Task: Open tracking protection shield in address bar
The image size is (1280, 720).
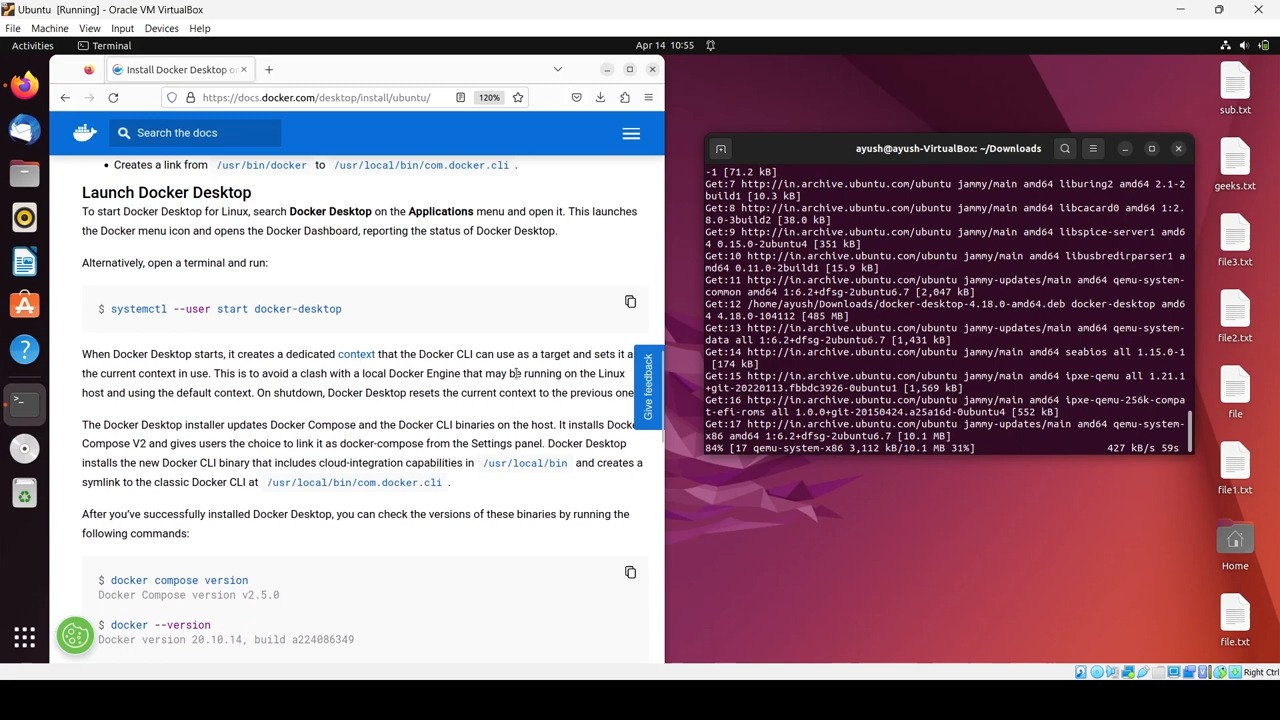Action: coord(172,97)
